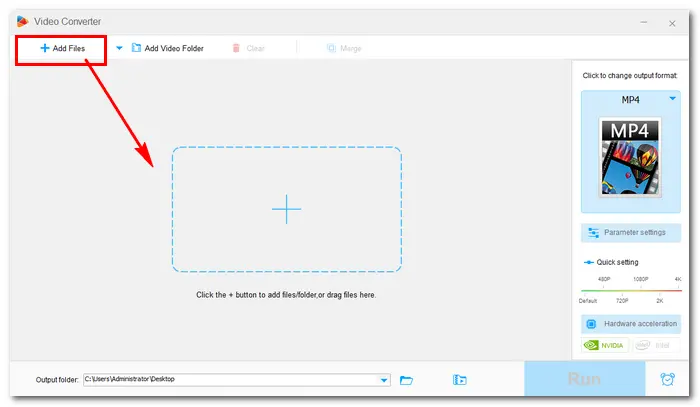The height and width of the screenshot is (407, 700).
Task: Expand the output folder path dropdown
Action: 384,380
